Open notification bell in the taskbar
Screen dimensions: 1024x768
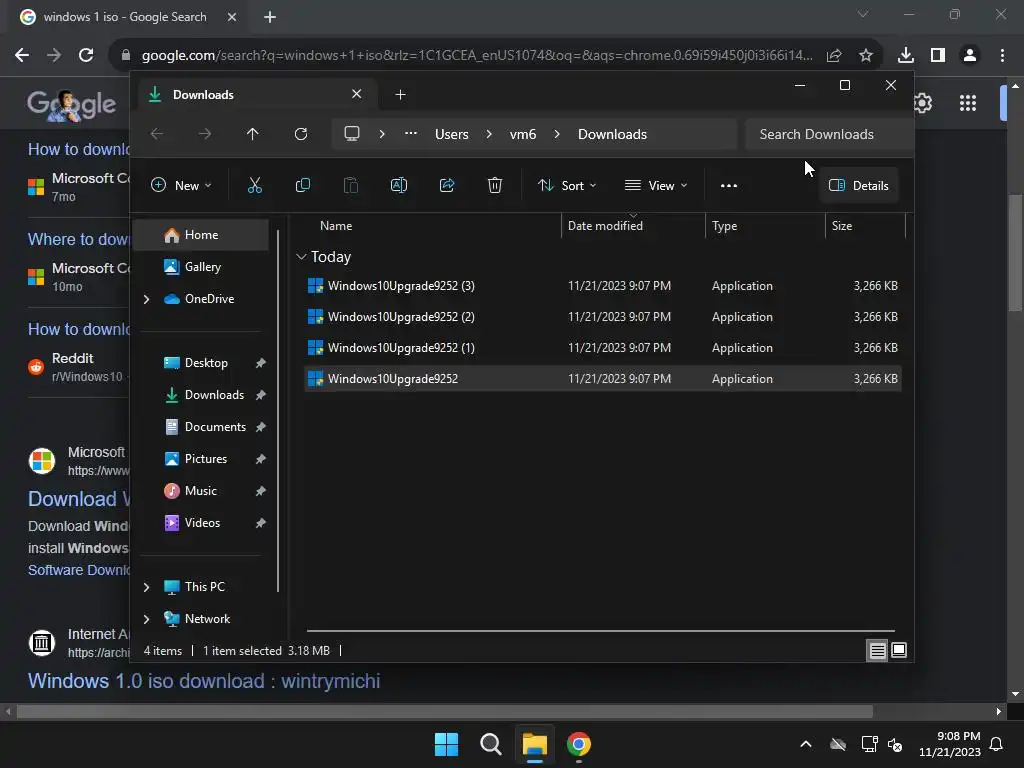click(x=997, y=744)
